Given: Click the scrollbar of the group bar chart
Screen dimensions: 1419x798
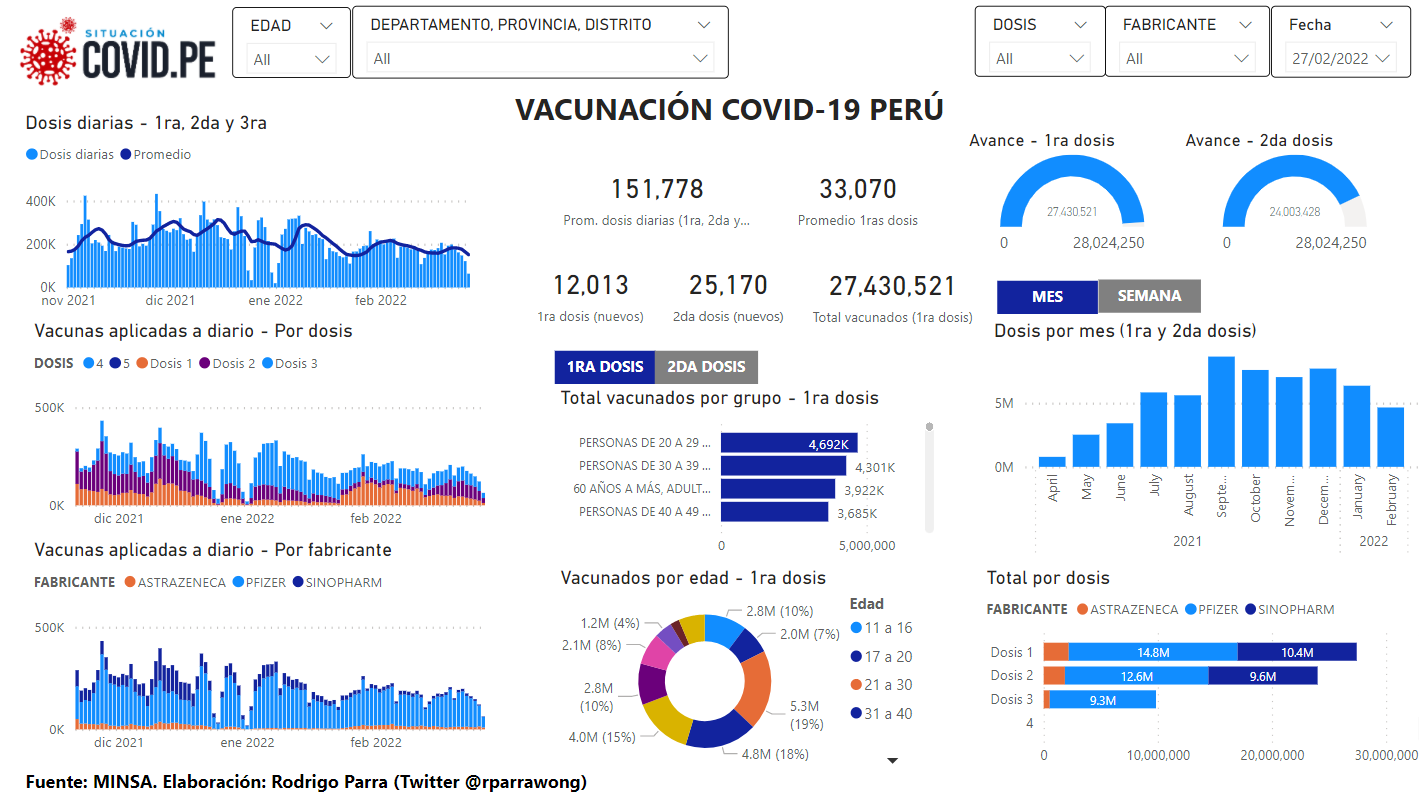Looking at the screenshot, I should (x=929, y=477).
